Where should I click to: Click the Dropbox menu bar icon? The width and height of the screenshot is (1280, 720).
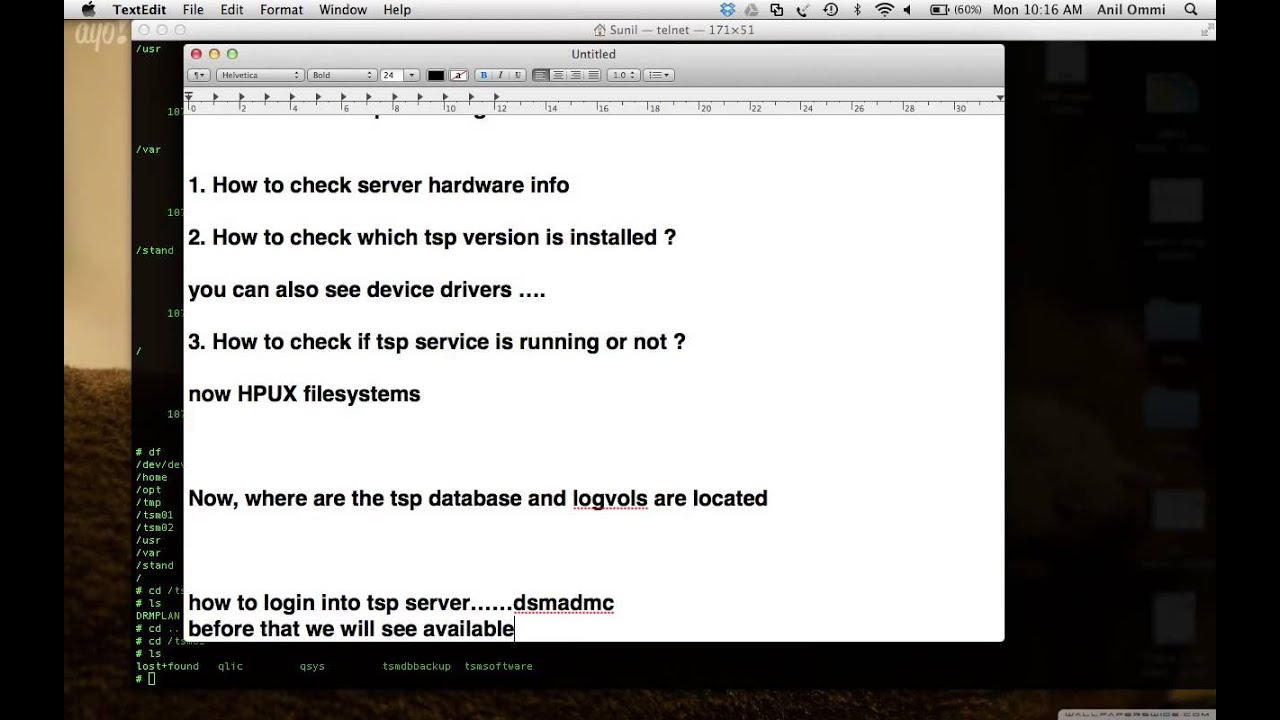coord(727,10)
